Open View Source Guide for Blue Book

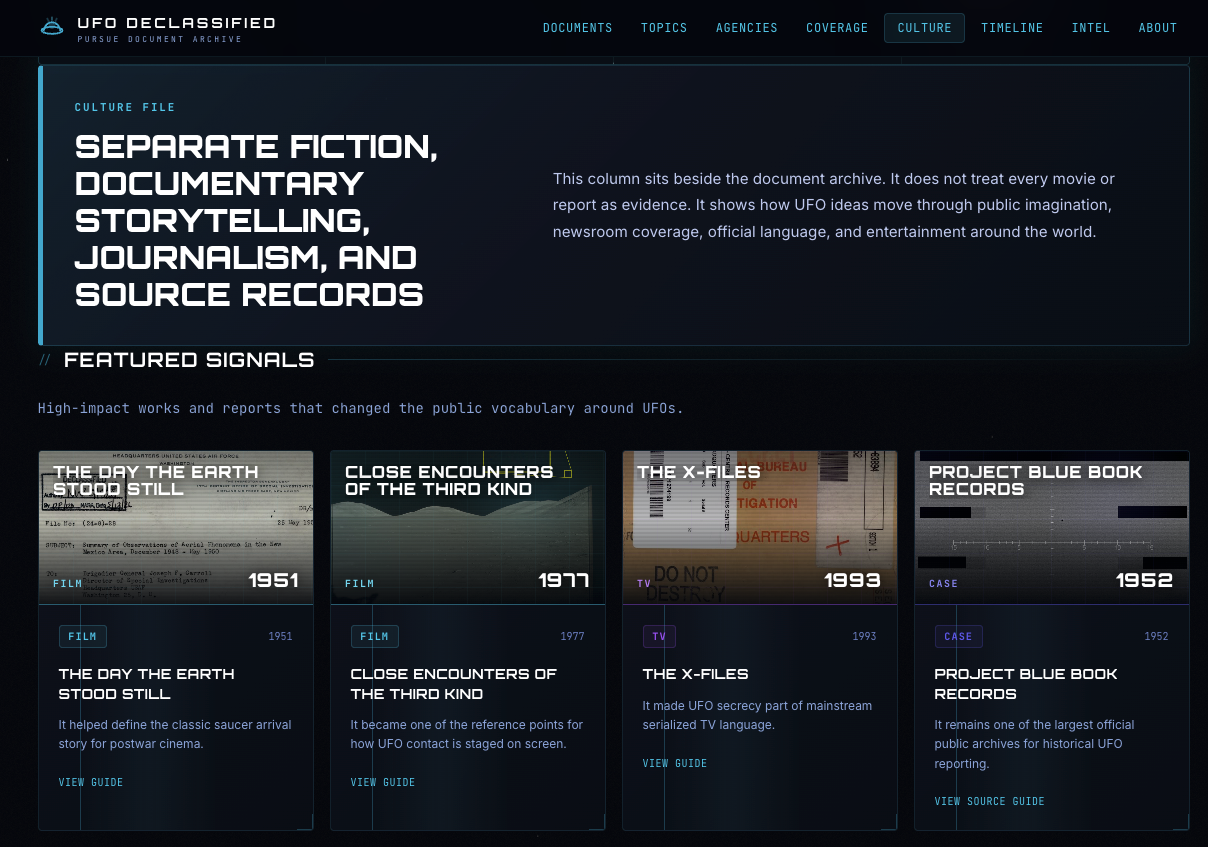tap(990, 801)
